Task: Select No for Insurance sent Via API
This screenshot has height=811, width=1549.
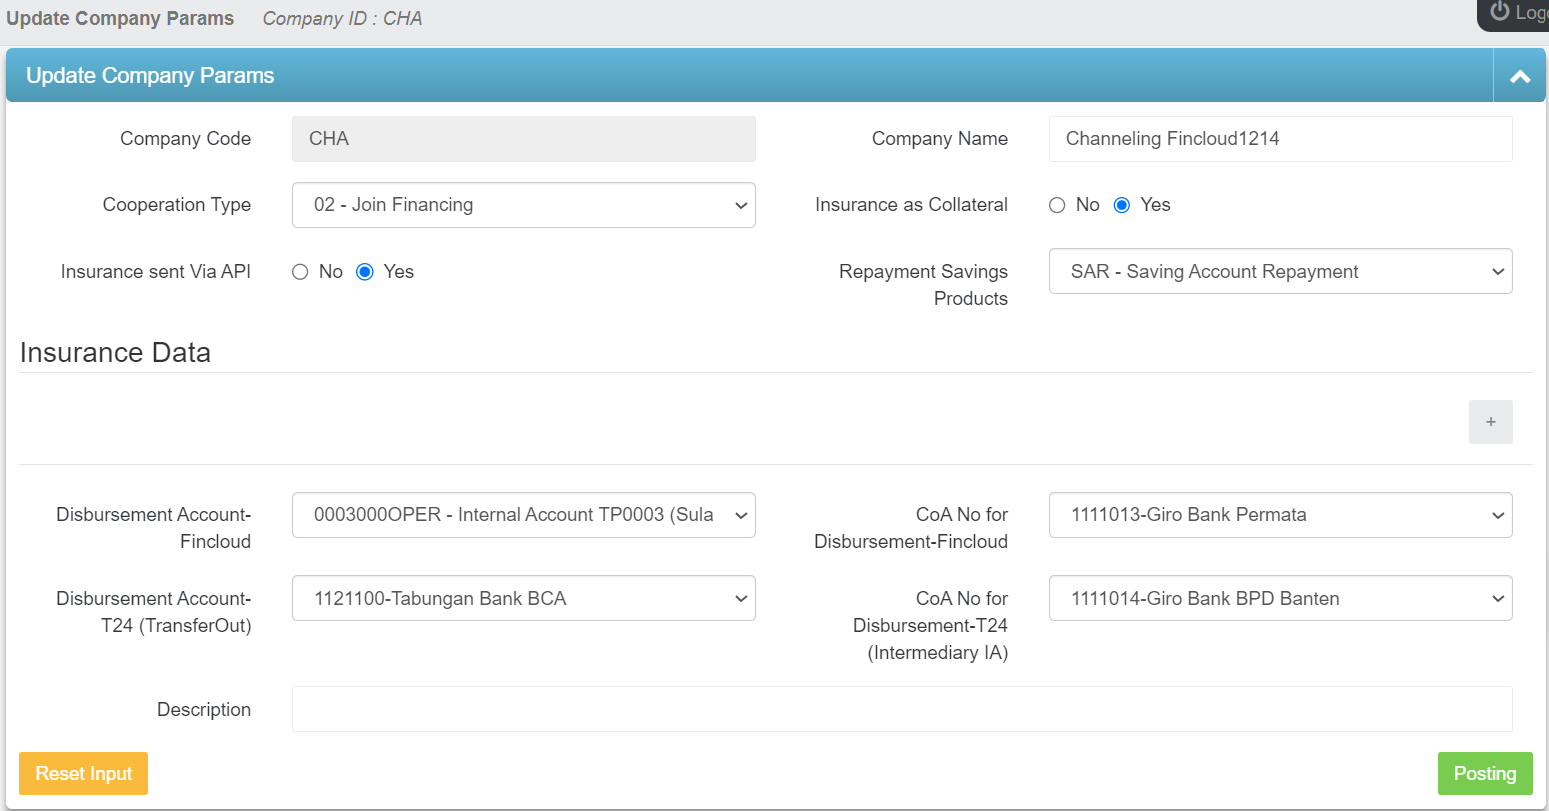Action: pos(300,272)
